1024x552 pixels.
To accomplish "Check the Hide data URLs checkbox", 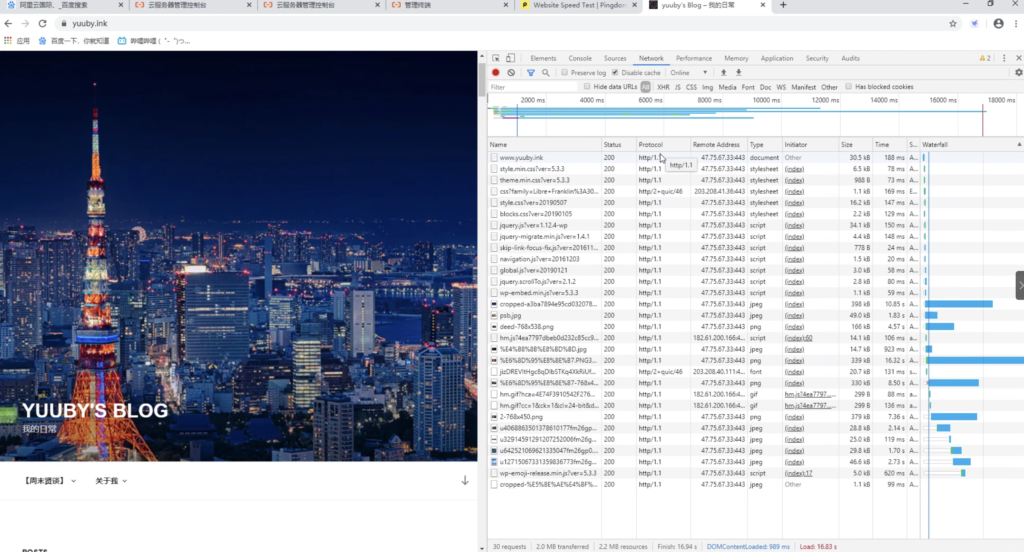I will click(587, 86).
